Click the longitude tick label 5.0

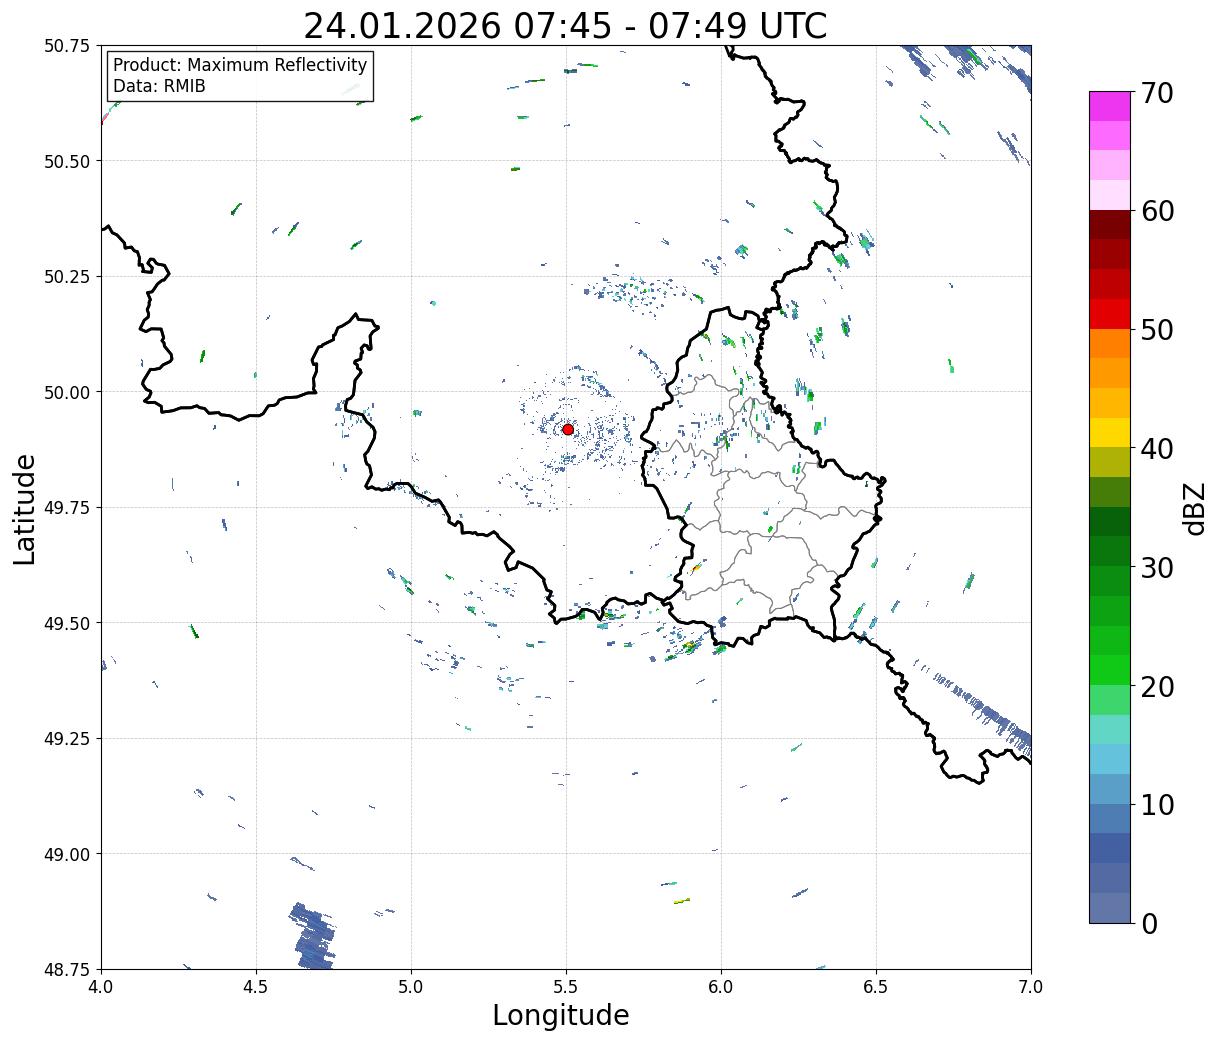click(x=411, y=987)
